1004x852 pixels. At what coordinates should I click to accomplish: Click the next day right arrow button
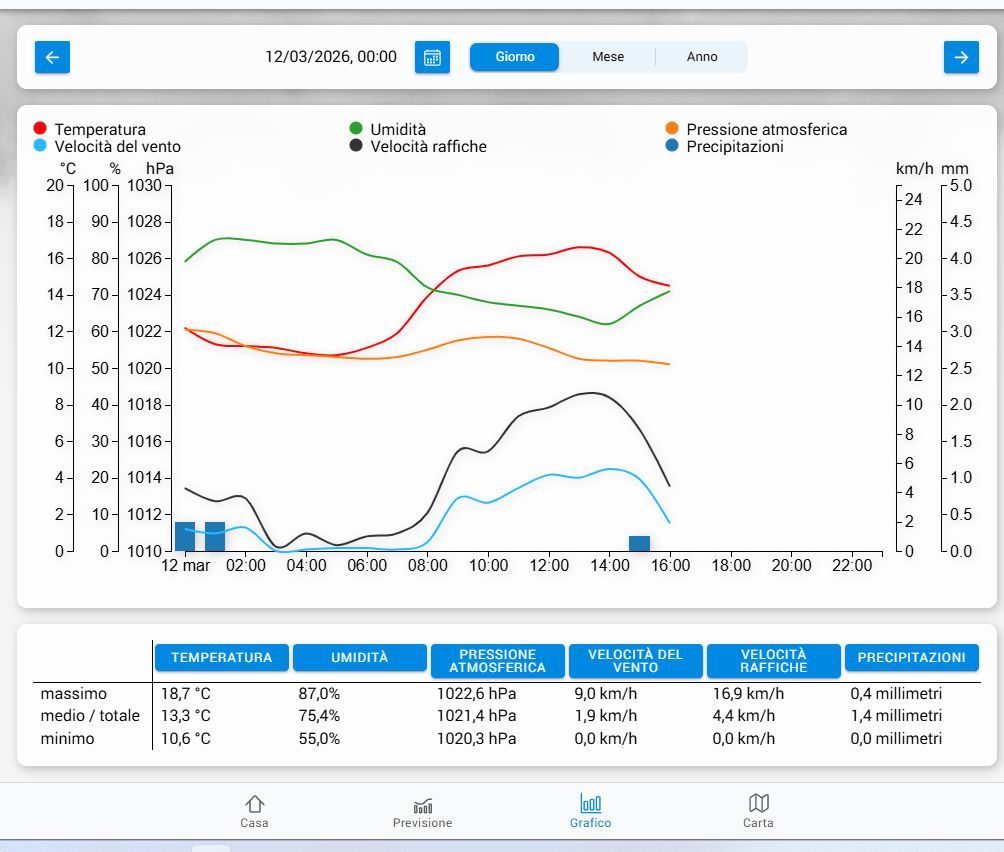pos(961,57)
